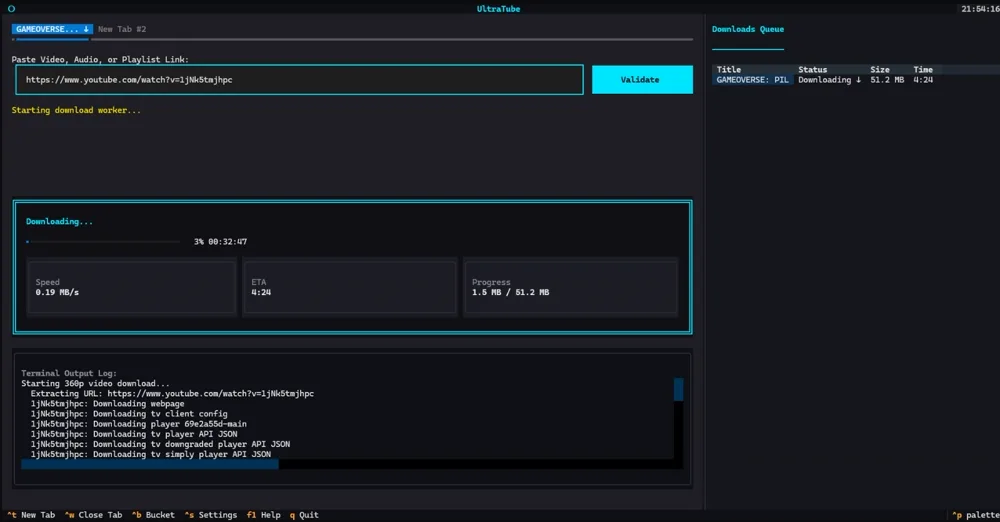The width and height of the screenshot is (1000, 522).
Task: Click q Quit in the footer
Action: pos(304,515)
